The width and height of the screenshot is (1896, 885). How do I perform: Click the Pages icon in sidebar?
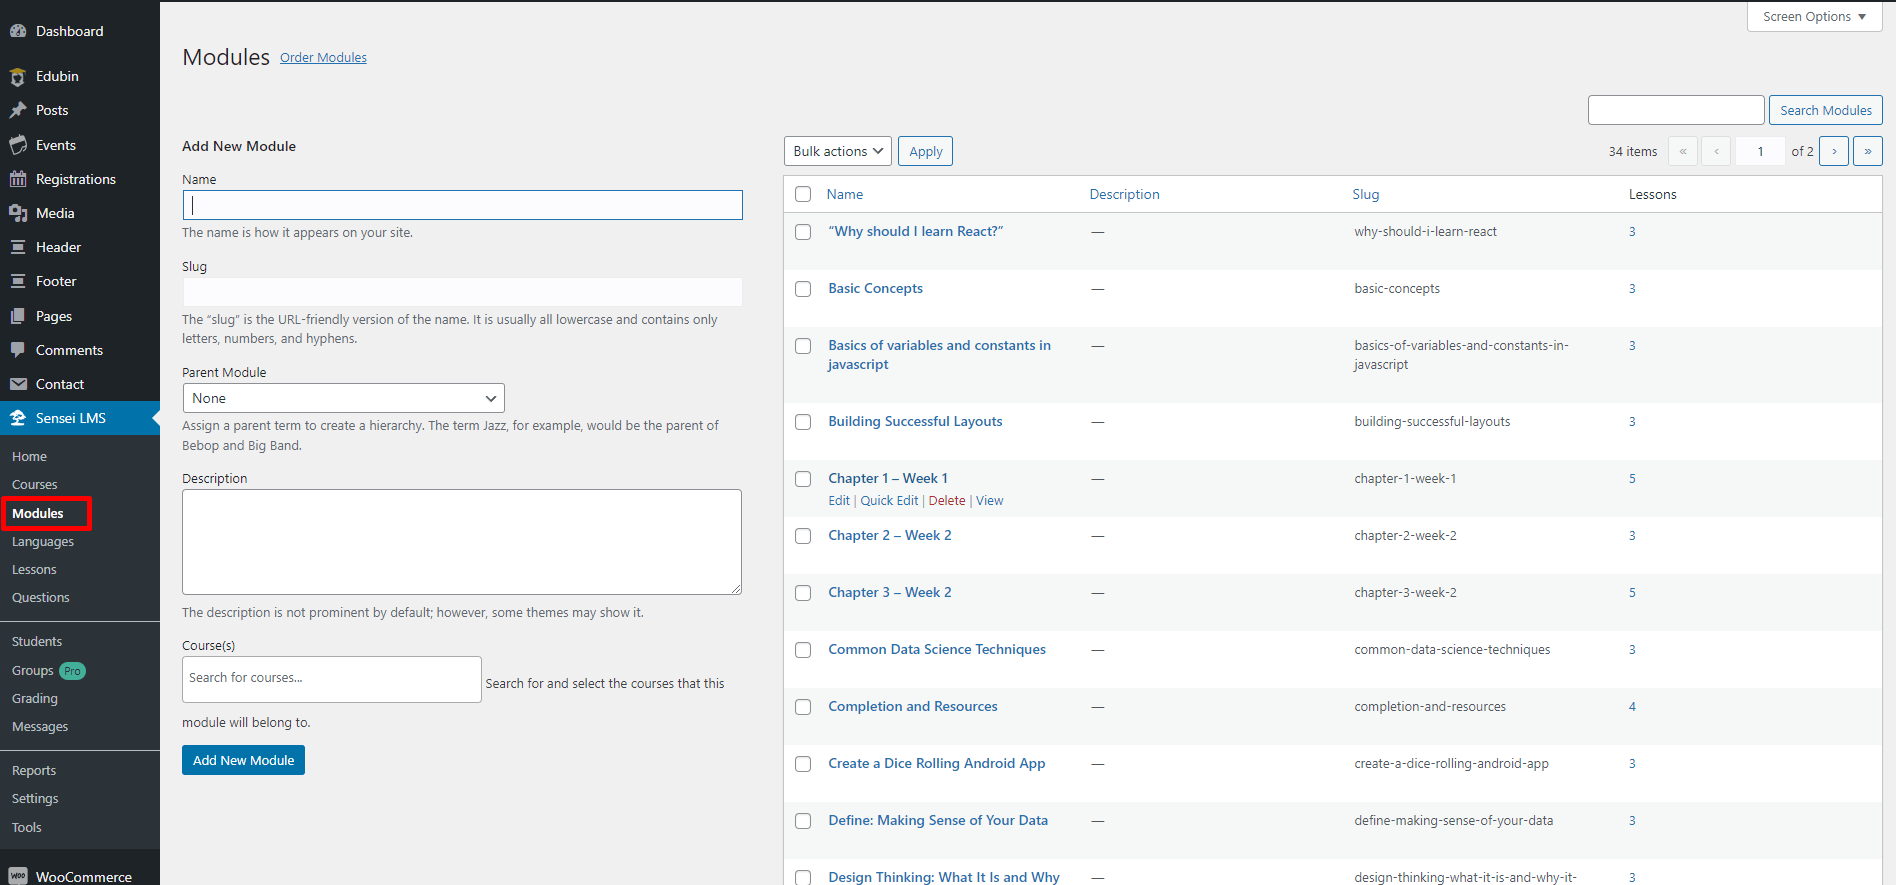(x=18, y=316)
